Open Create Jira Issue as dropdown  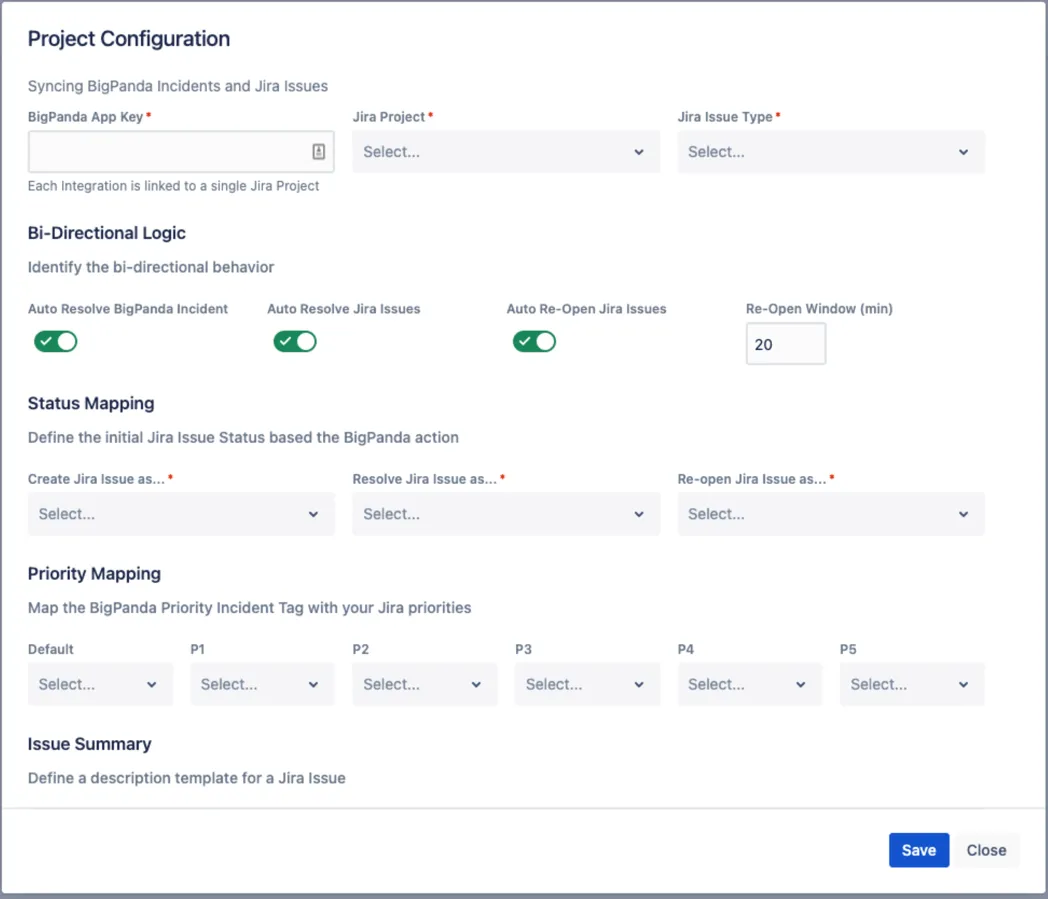click(x=180, y=514)
